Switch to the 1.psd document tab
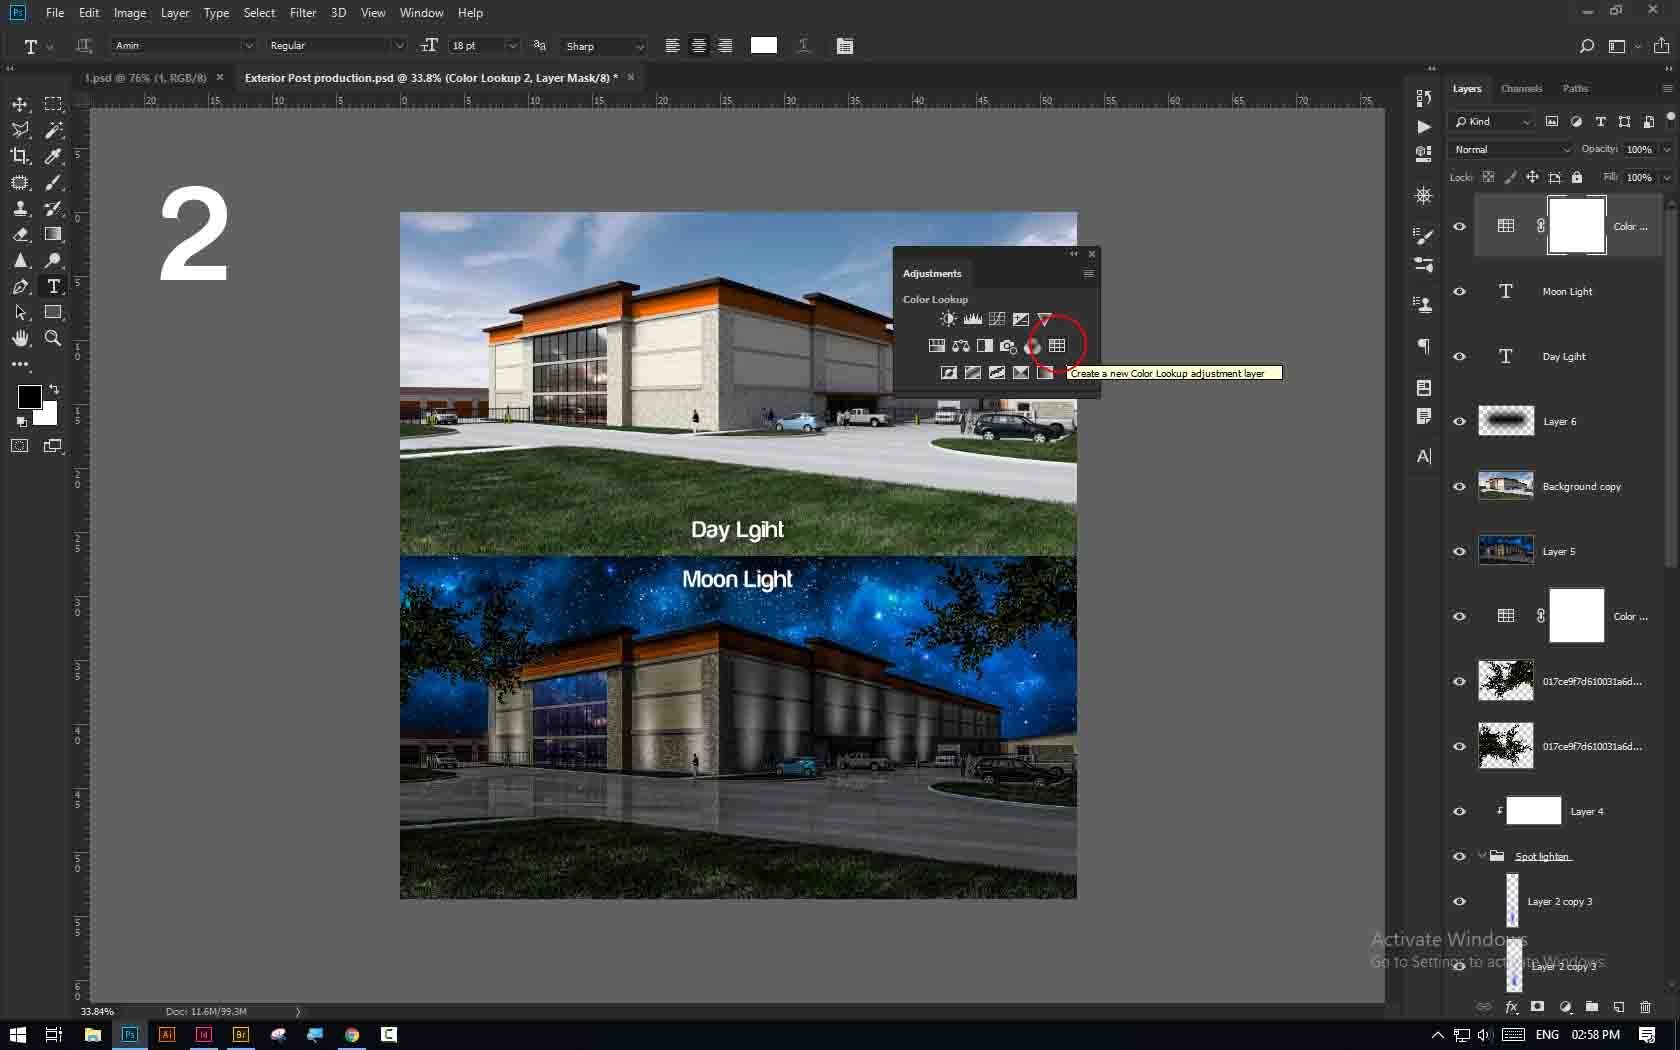This screenshot has width=1680, height=1050. pos(145,78)
